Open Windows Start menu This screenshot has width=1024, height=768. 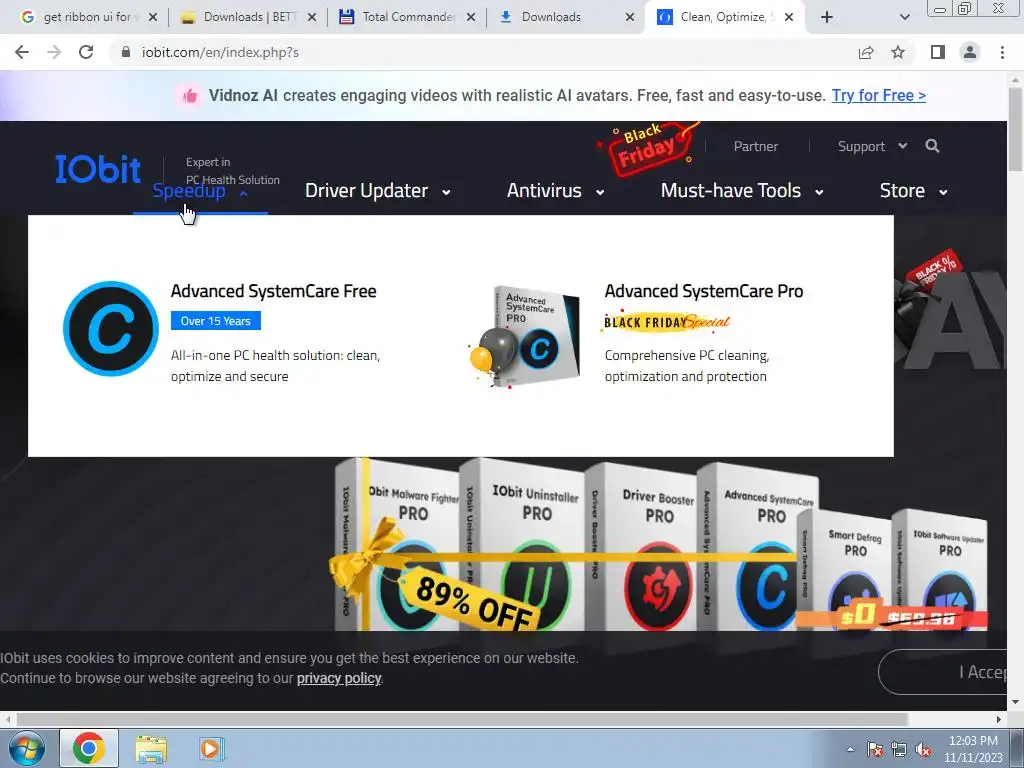tap(26, 748)
